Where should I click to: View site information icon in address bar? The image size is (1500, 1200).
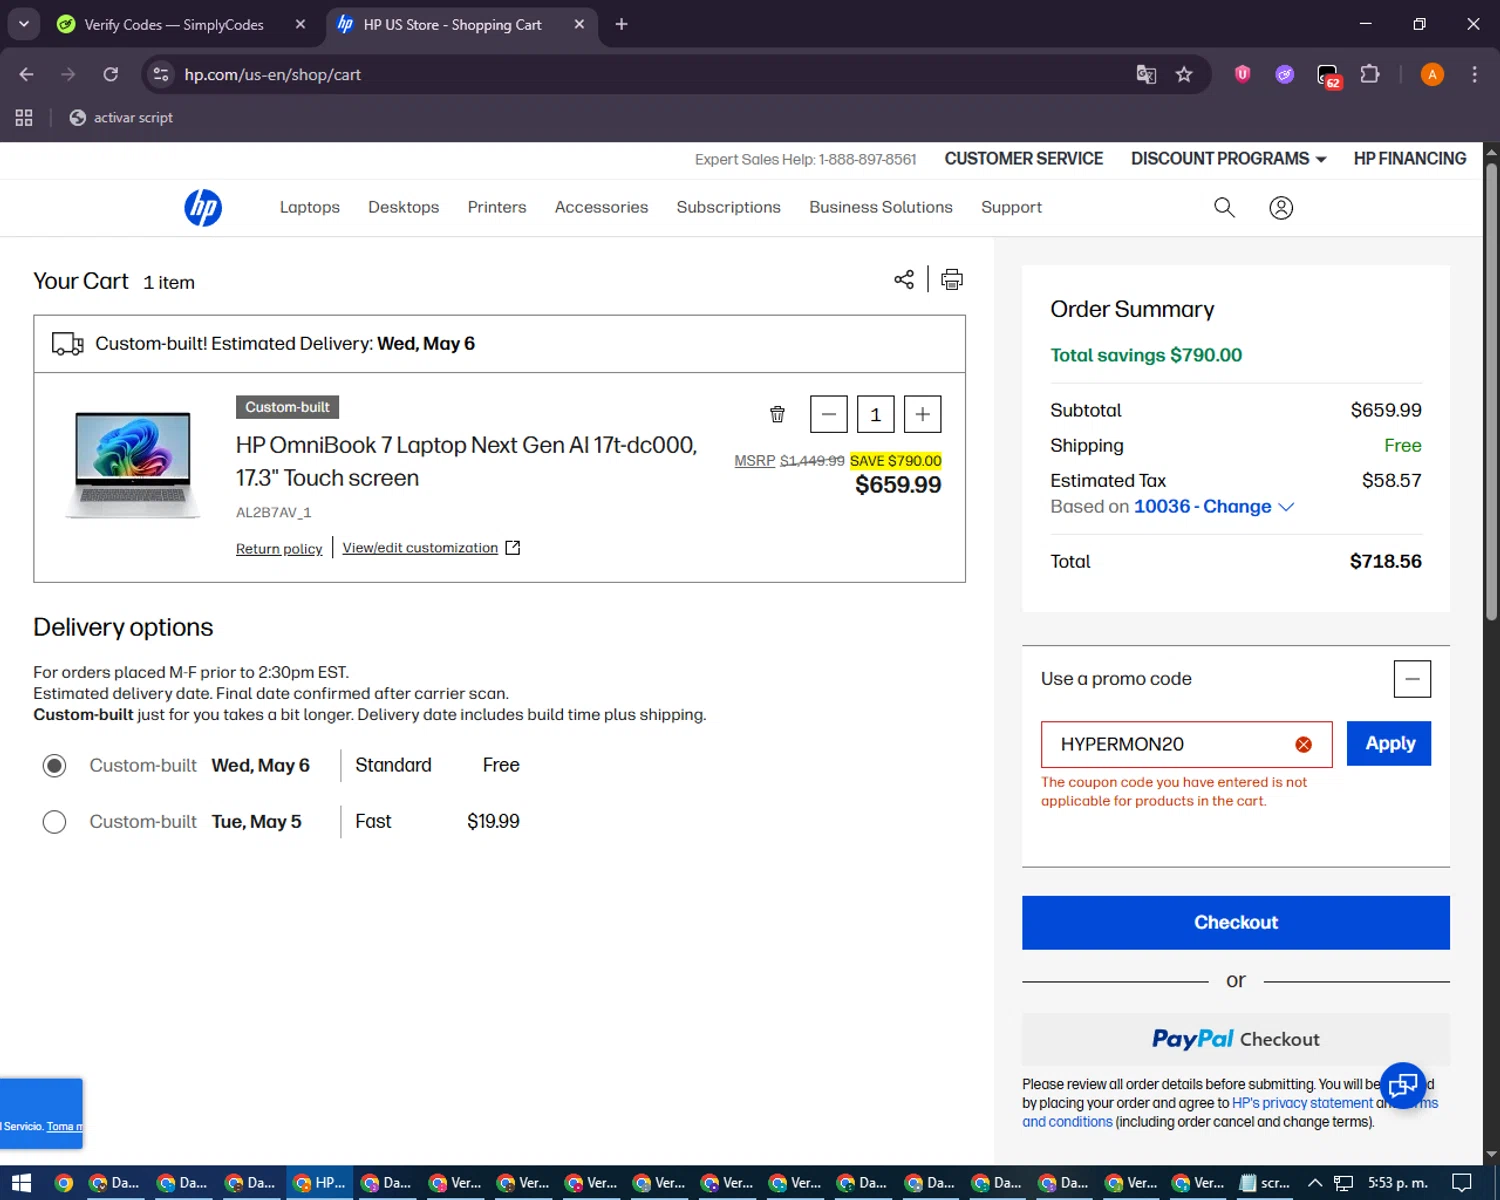click(161, 74)
